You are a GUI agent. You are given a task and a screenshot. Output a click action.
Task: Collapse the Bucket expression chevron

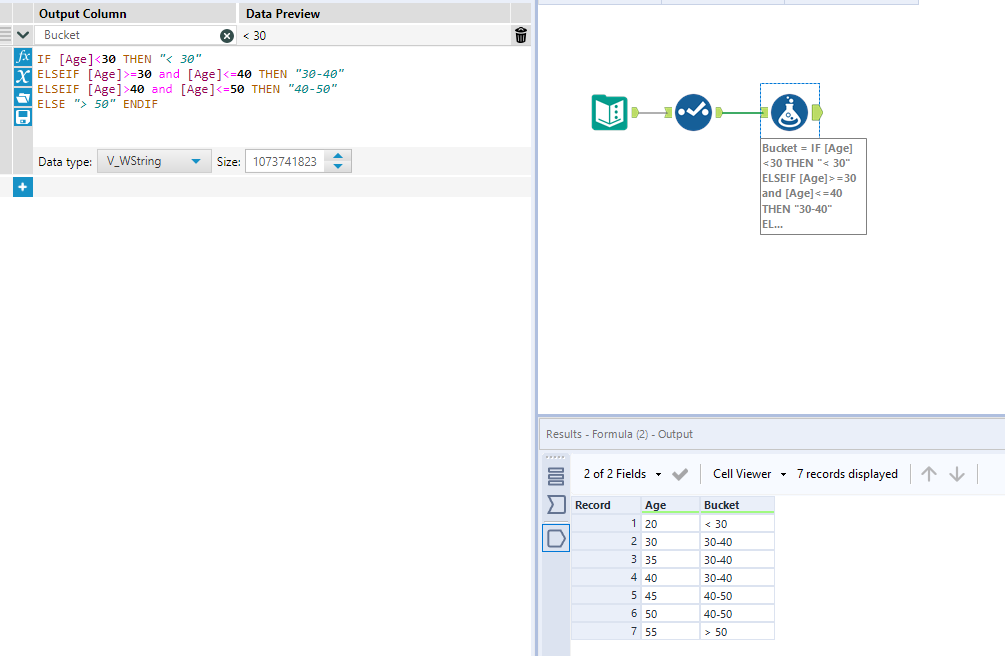click(x=23, y=35)
